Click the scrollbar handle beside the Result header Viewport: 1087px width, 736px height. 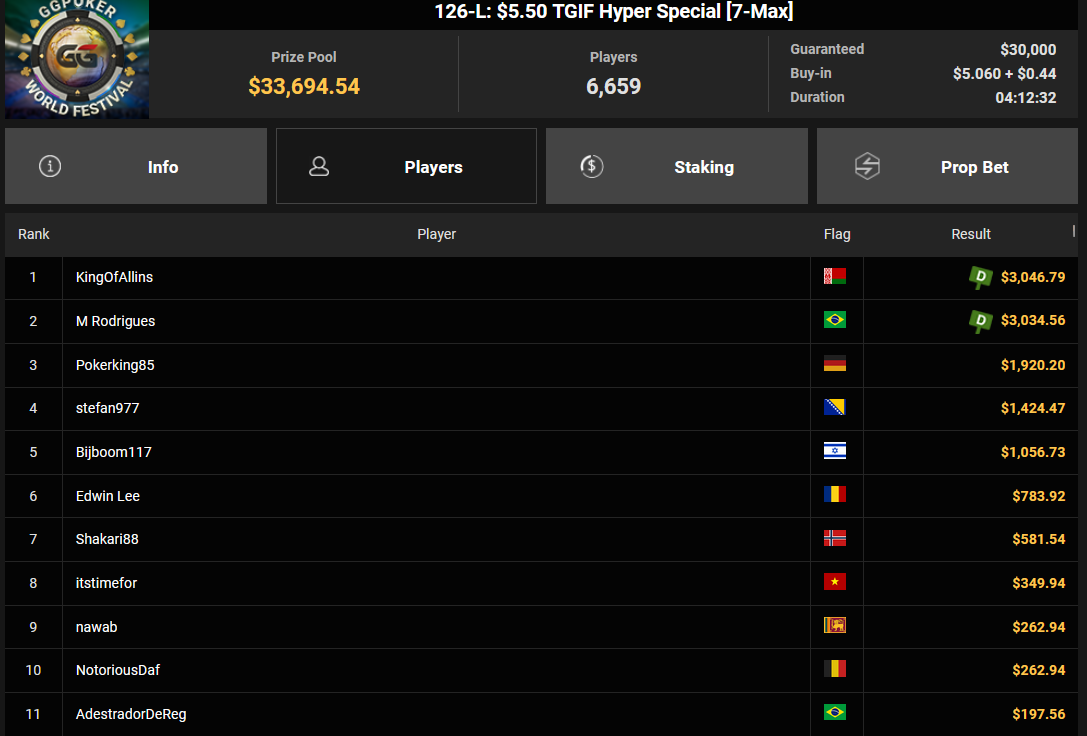[1074, 231]
